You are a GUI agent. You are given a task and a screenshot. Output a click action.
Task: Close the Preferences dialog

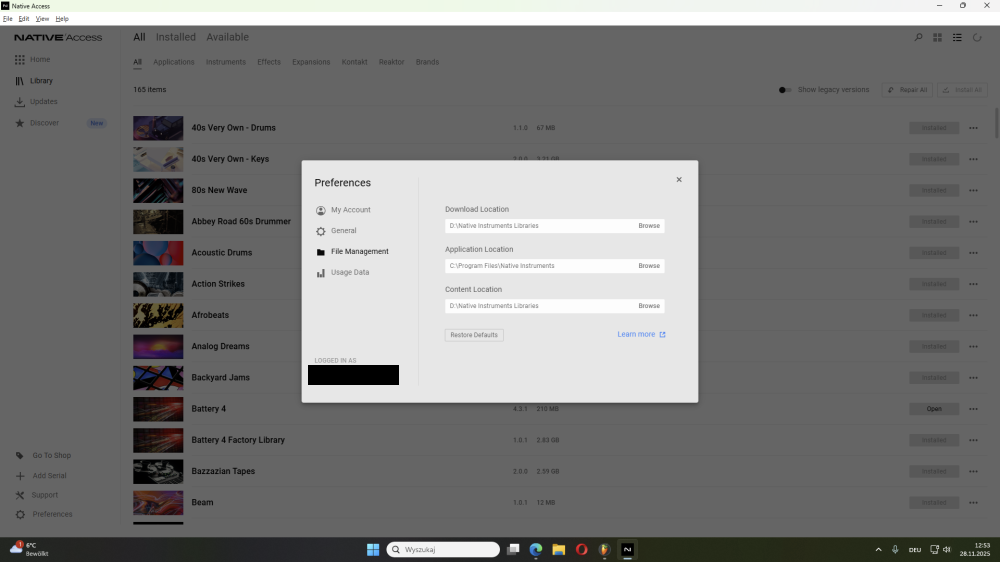679,179
